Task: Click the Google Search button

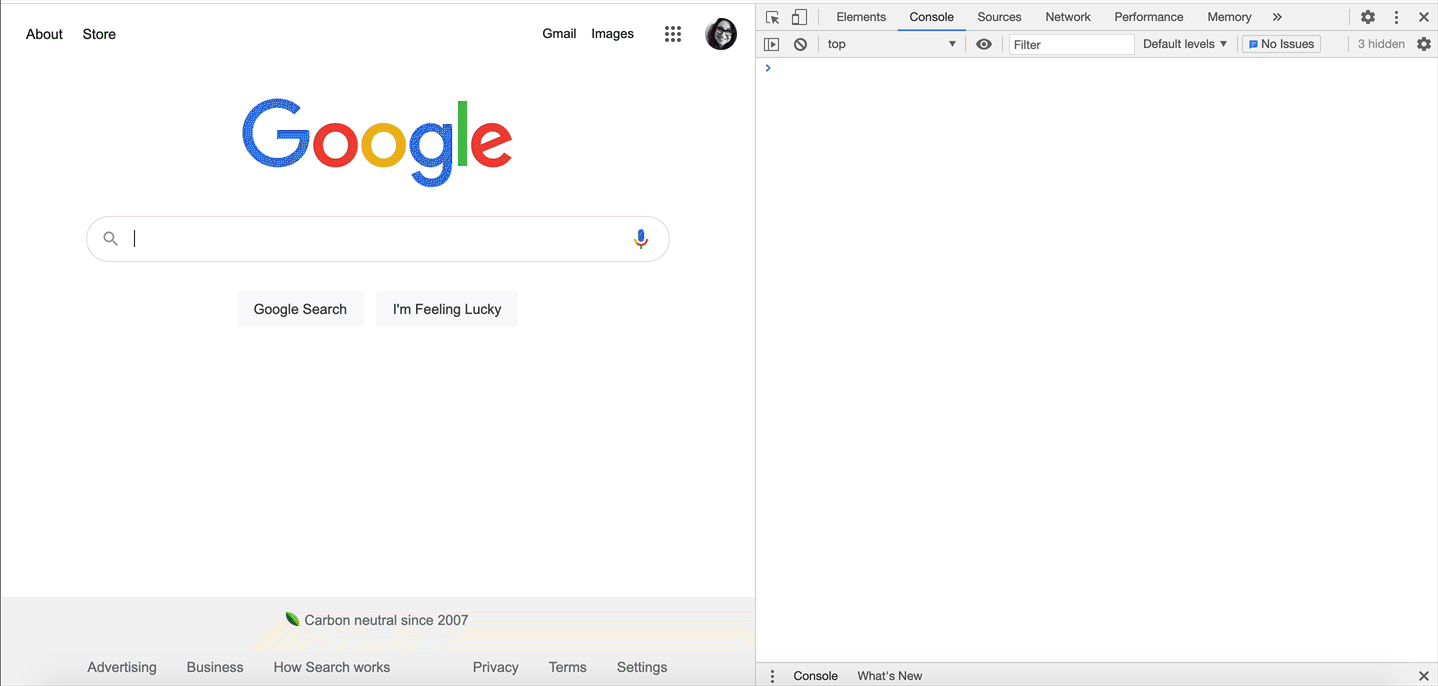Action: coord(300,309)
